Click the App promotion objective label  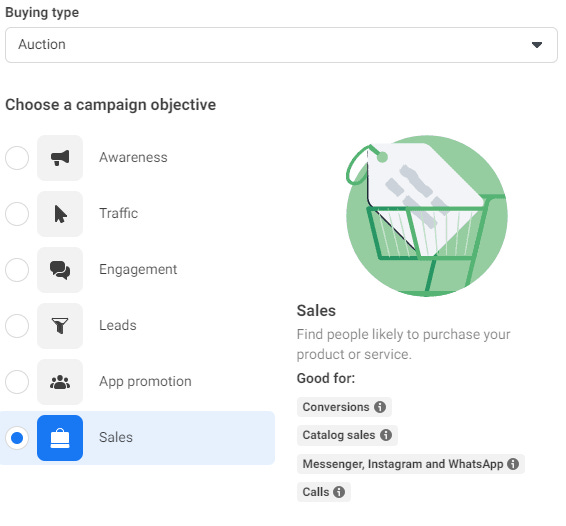tap(145, 382)
